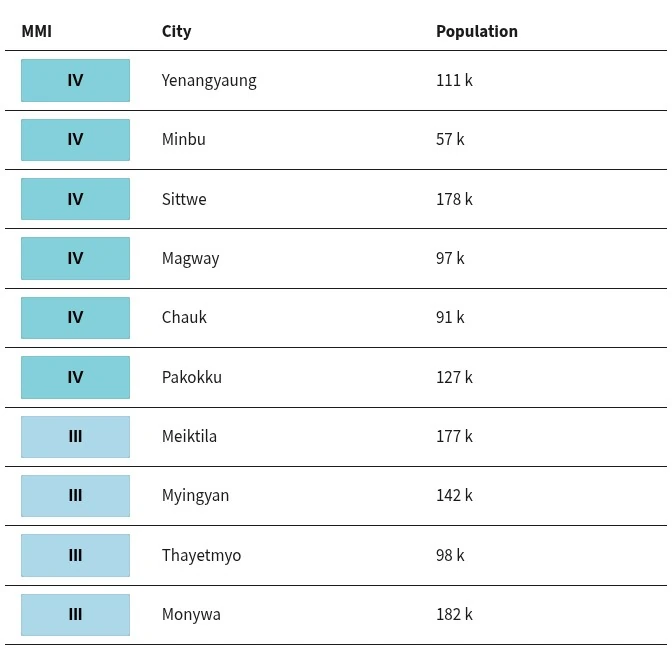This screenshot has width=672, height=660.
Task: Click the City column header
Action: pyautogui.click(x=177, y=31)
